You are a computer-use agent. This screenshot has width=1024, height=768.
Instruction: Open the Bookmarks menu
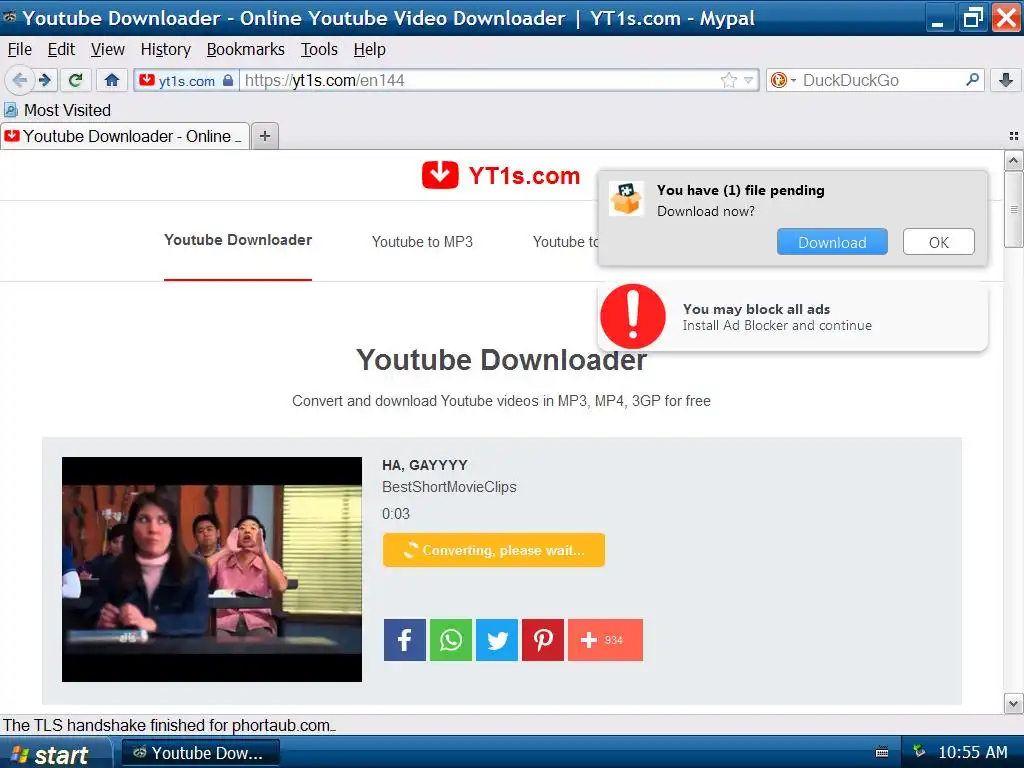tap(246, 50)
